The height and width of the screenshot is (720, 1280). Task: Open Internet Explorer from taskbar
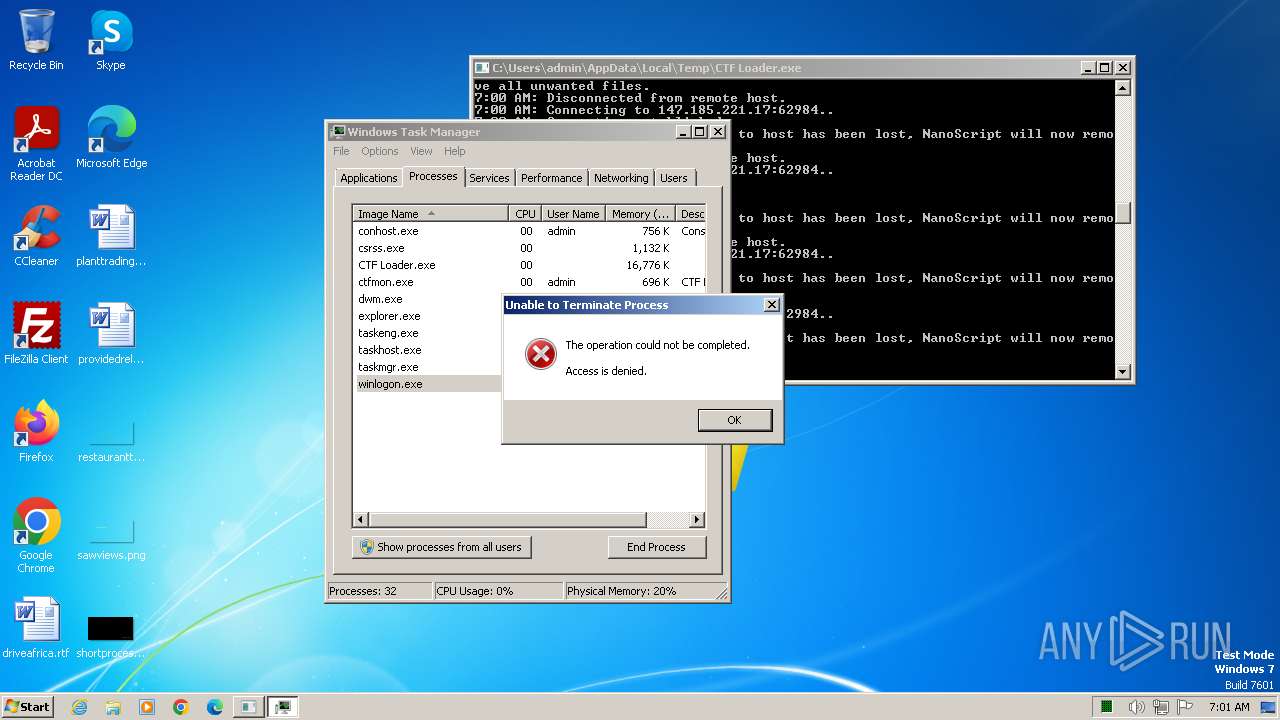point(79,707)
